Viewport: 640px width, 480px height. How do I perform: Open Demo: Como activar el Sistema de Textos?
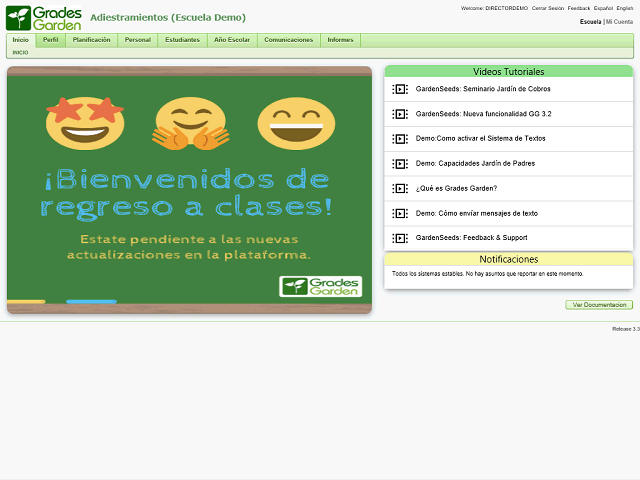(480, 139)
